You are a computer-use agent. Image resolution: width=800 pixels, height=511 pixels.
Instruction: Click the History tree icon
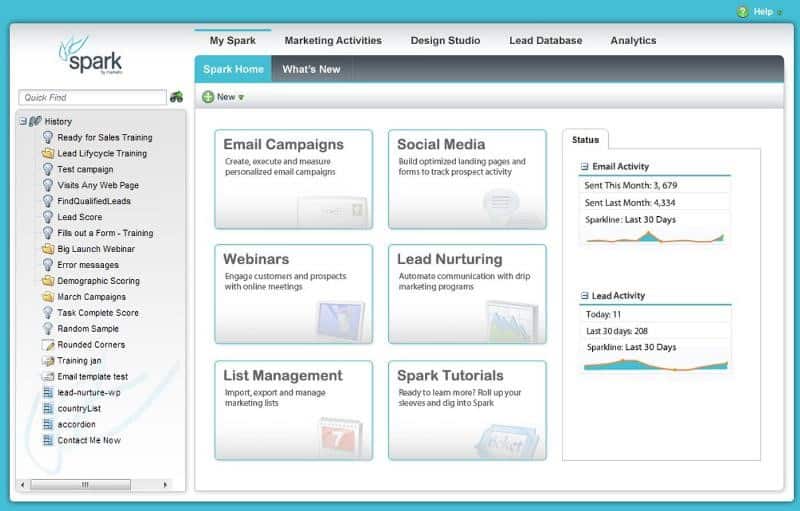(35, 121)
